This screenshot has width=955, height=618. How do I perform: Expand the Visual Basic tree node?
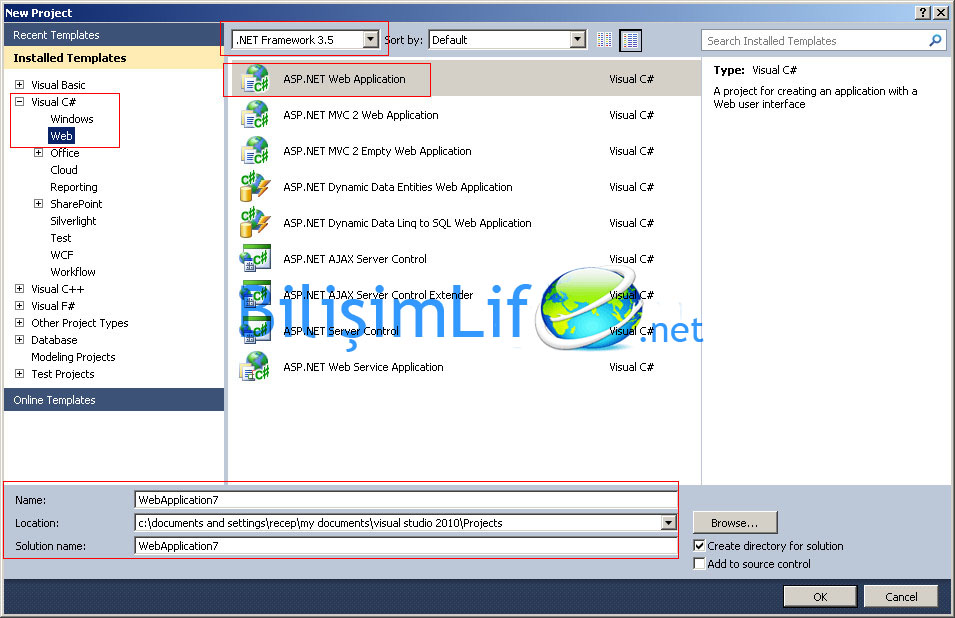(x=19, y=85)
